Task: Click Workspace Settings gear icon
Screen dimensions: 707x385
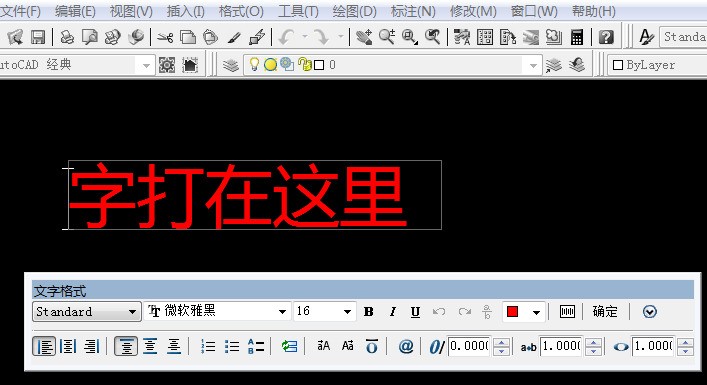Action: (167, 65)
